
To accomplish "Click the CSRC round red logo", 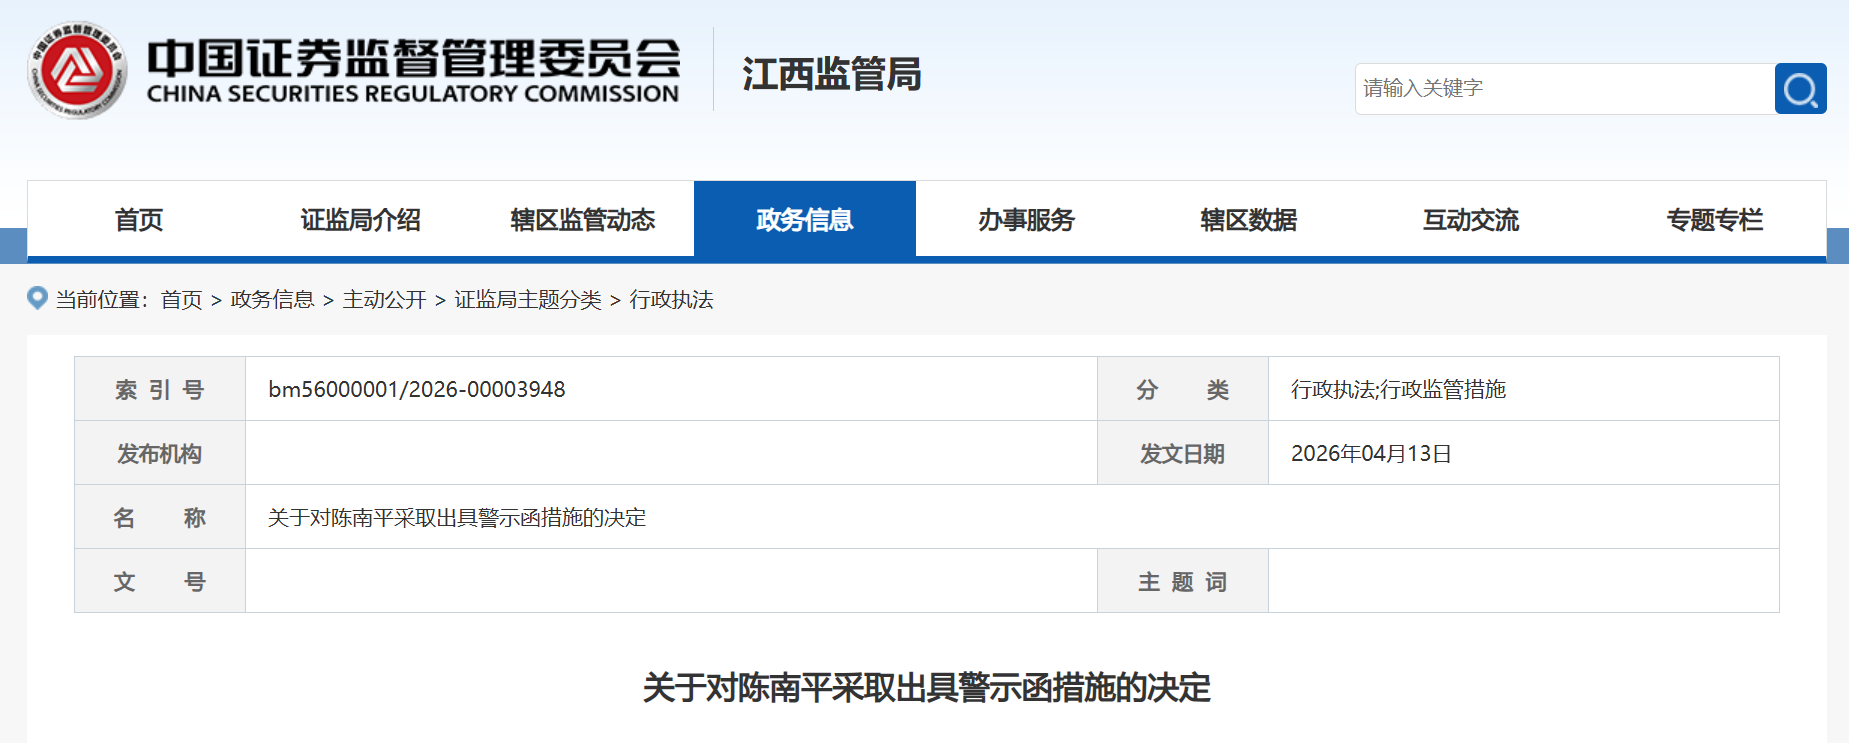I will coord(77,70).
